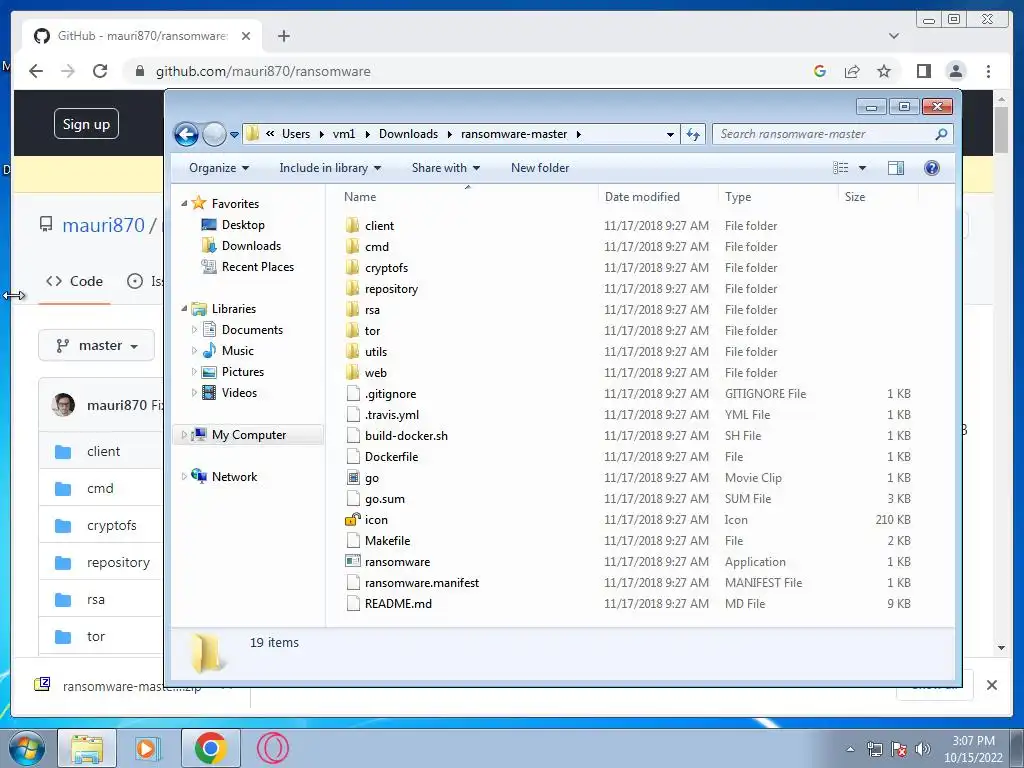Viewport: 1024px width, 768px height.
Task: Select the ransomware application file
Action: click(x=397, y=562)
